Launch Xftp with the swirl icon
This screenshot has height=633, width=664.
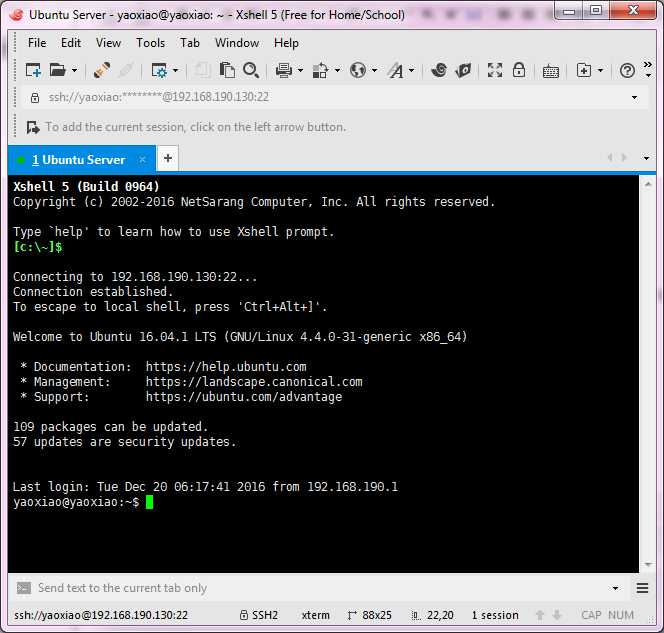(x=439, y=70)
